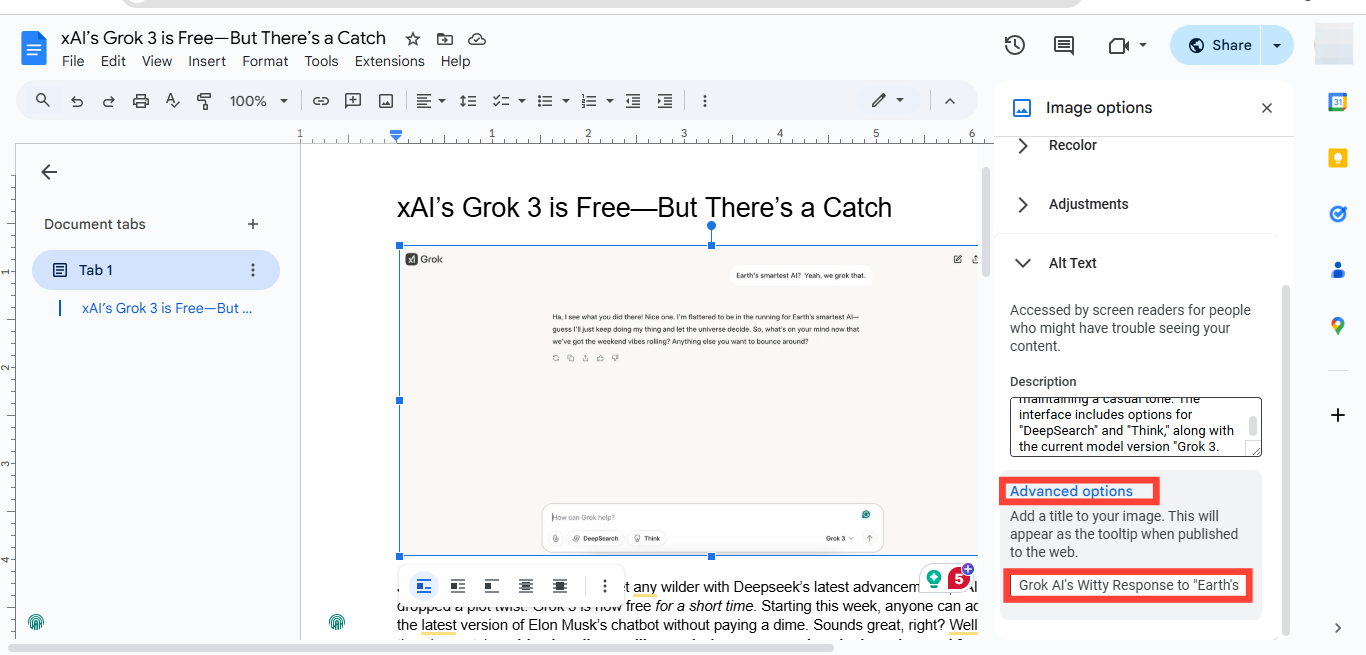Open the toolbar More options dots

(x=705, y=101)
